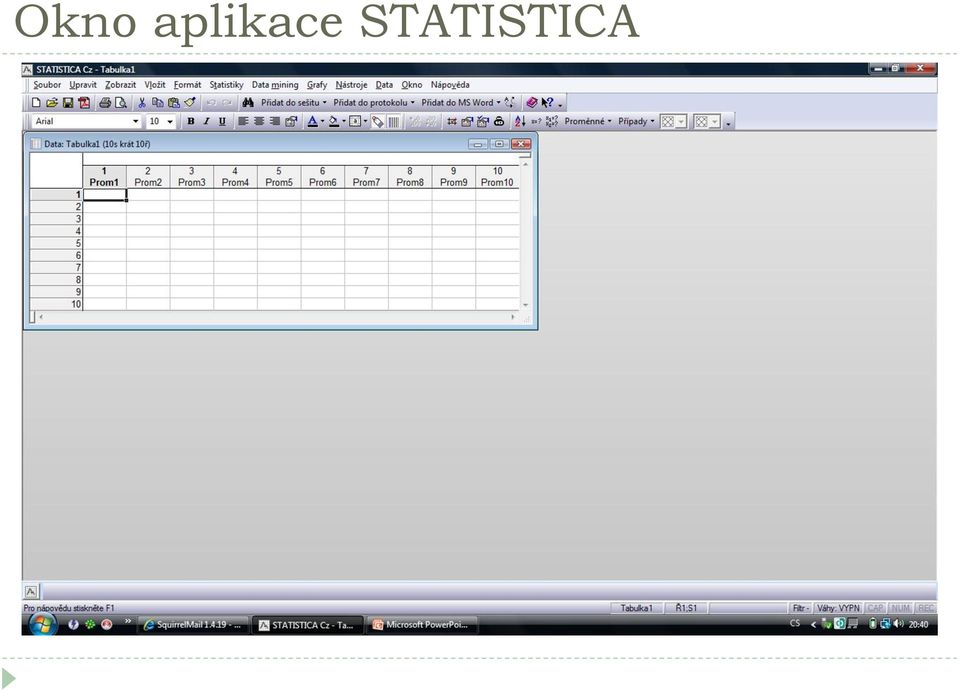This screenshot has width=959, height=691.
Task: Click the Váhy: VYPN status bar field
Action: (x=838, y=608)
